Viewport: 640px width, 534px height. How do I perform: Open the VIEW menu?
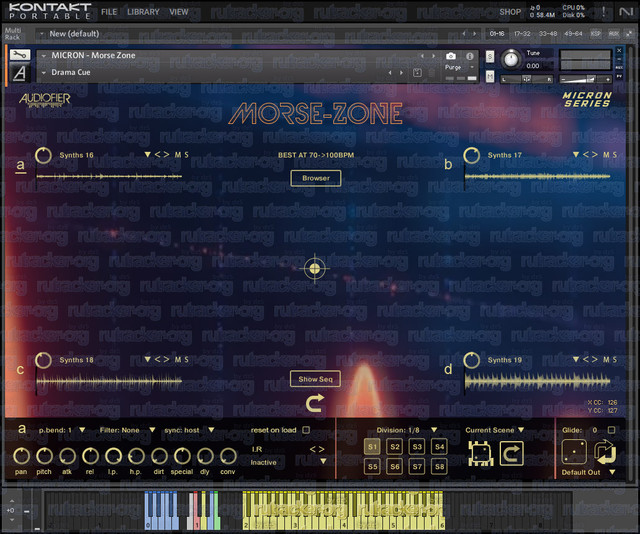click(x=179, y=12)
